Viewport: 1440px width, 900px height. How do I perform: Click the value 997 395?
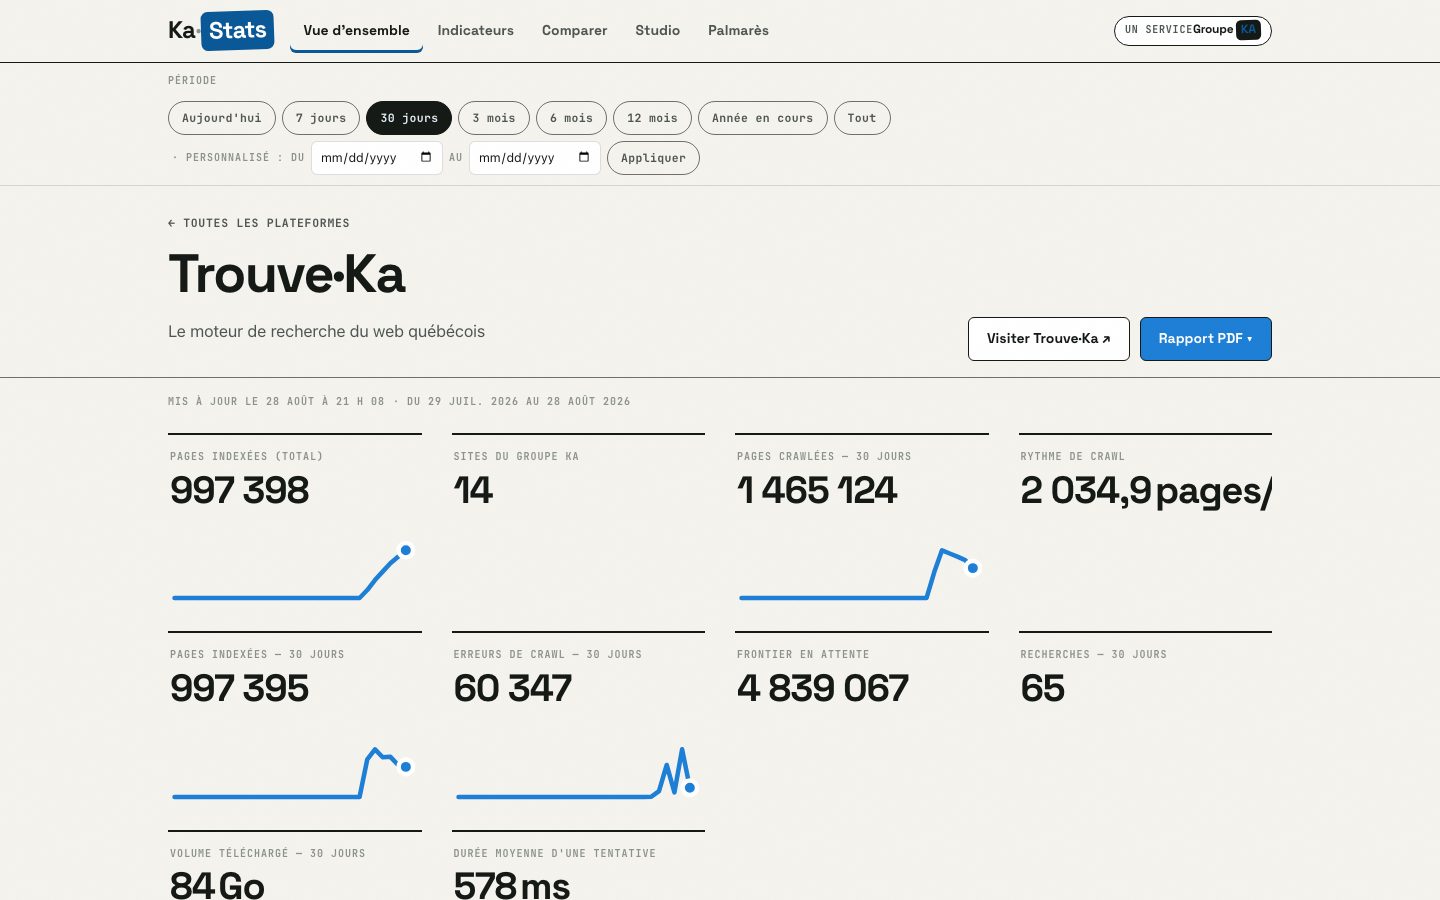tap(240, 688)
